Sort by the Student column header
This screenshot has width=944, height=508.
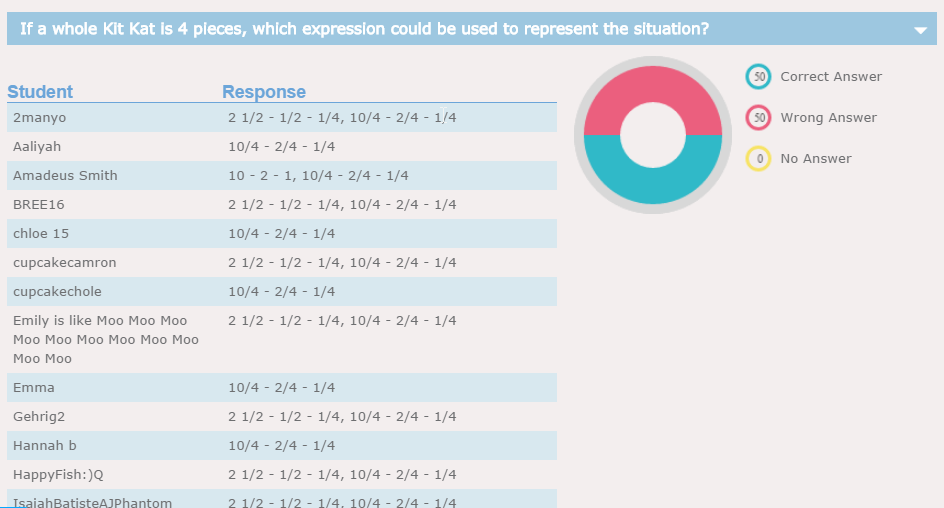coord(40,92)
